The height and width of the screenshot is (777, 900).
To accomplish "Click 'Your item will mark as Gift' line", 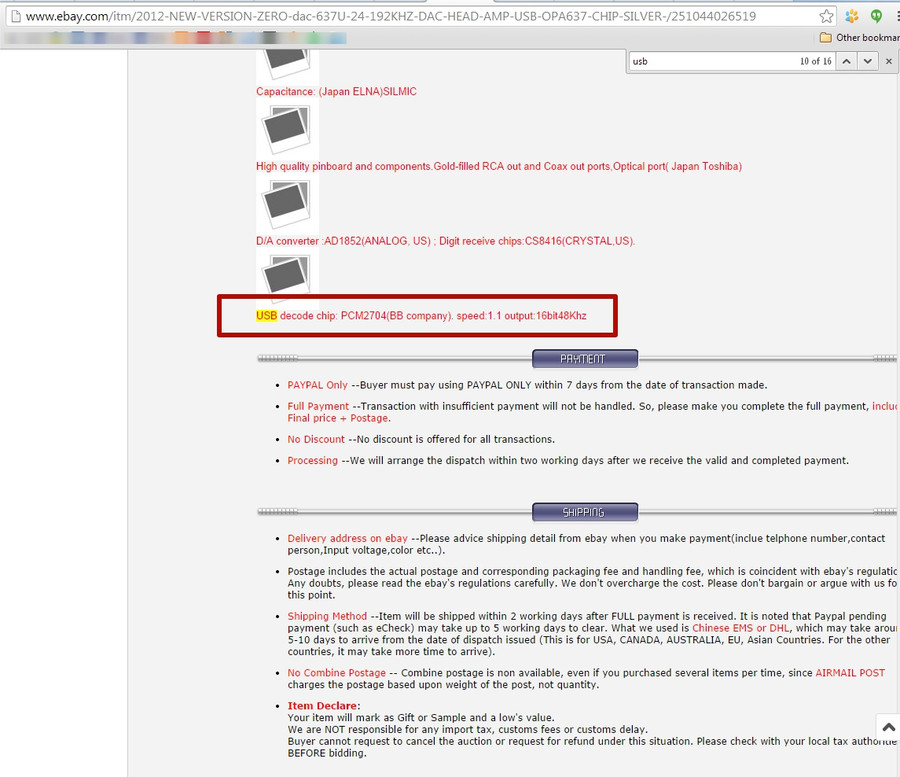I will click(421, 718).
